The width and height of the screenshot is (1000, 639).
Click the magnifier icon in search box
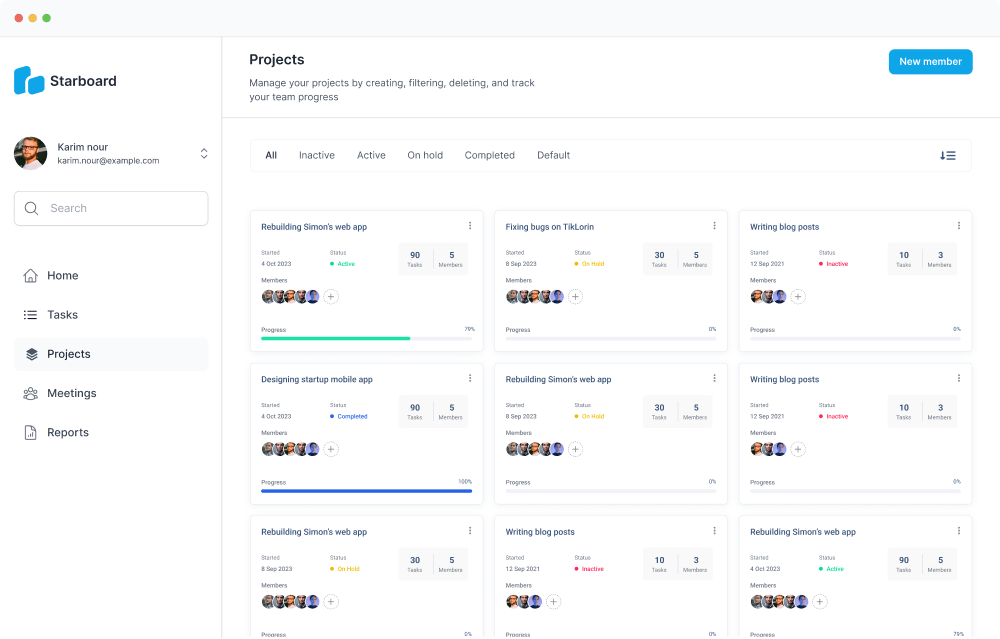(32, 209)
